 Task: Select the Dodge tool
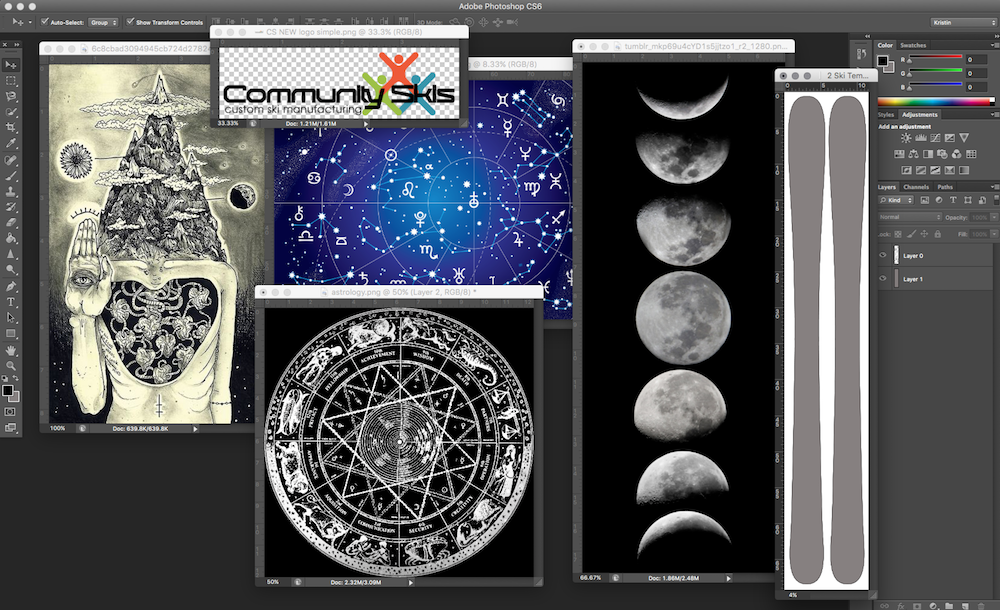tap(11, 270)
